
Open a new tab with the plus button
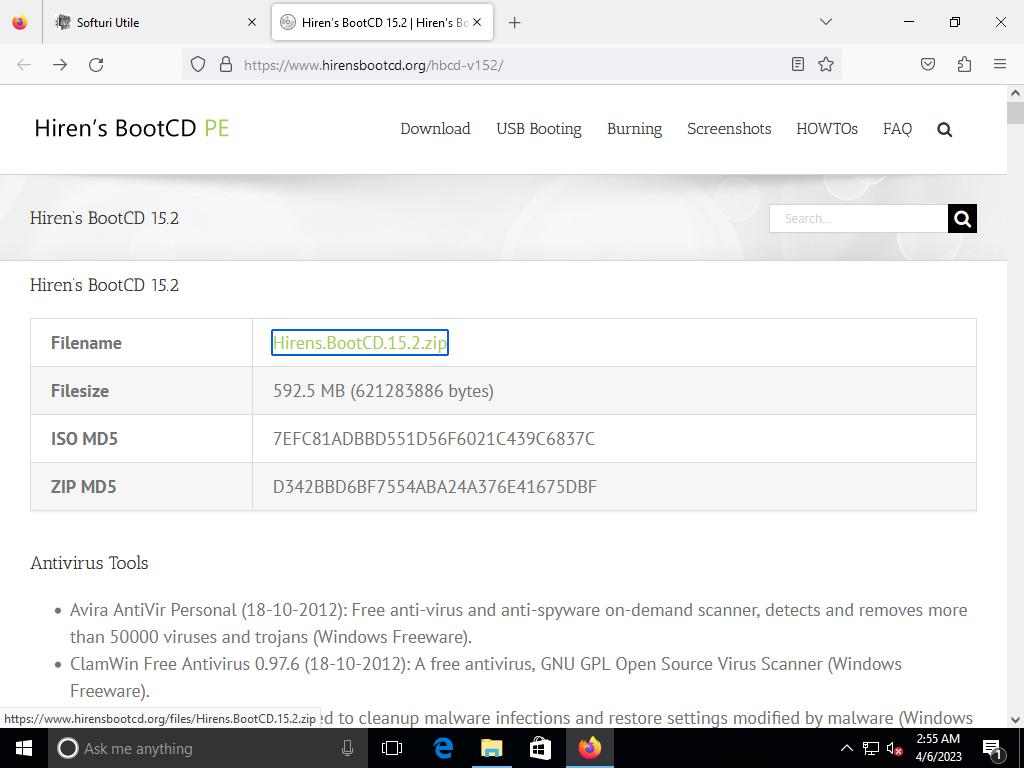coord(514,22)
